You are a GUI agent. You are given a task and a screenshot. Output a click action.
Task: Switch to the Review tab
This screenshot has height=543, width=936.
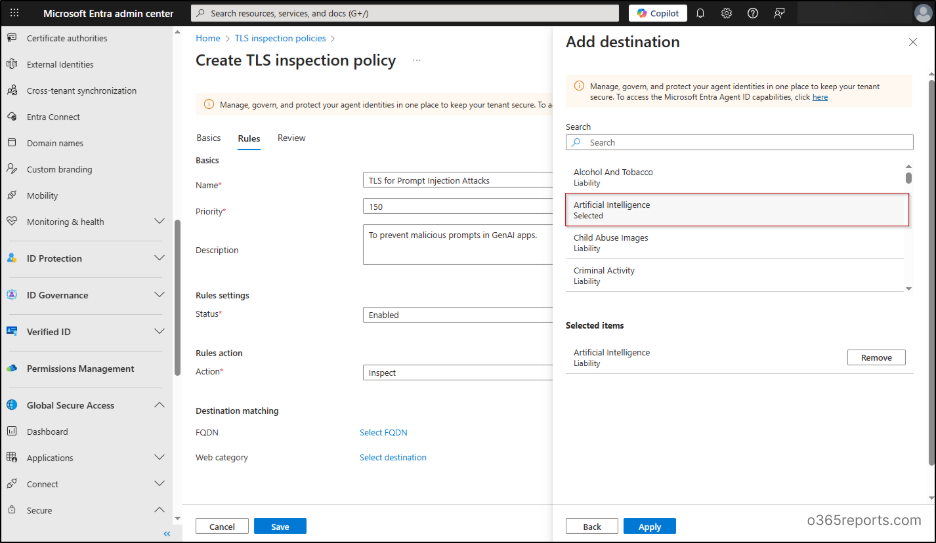click(291, 138)
